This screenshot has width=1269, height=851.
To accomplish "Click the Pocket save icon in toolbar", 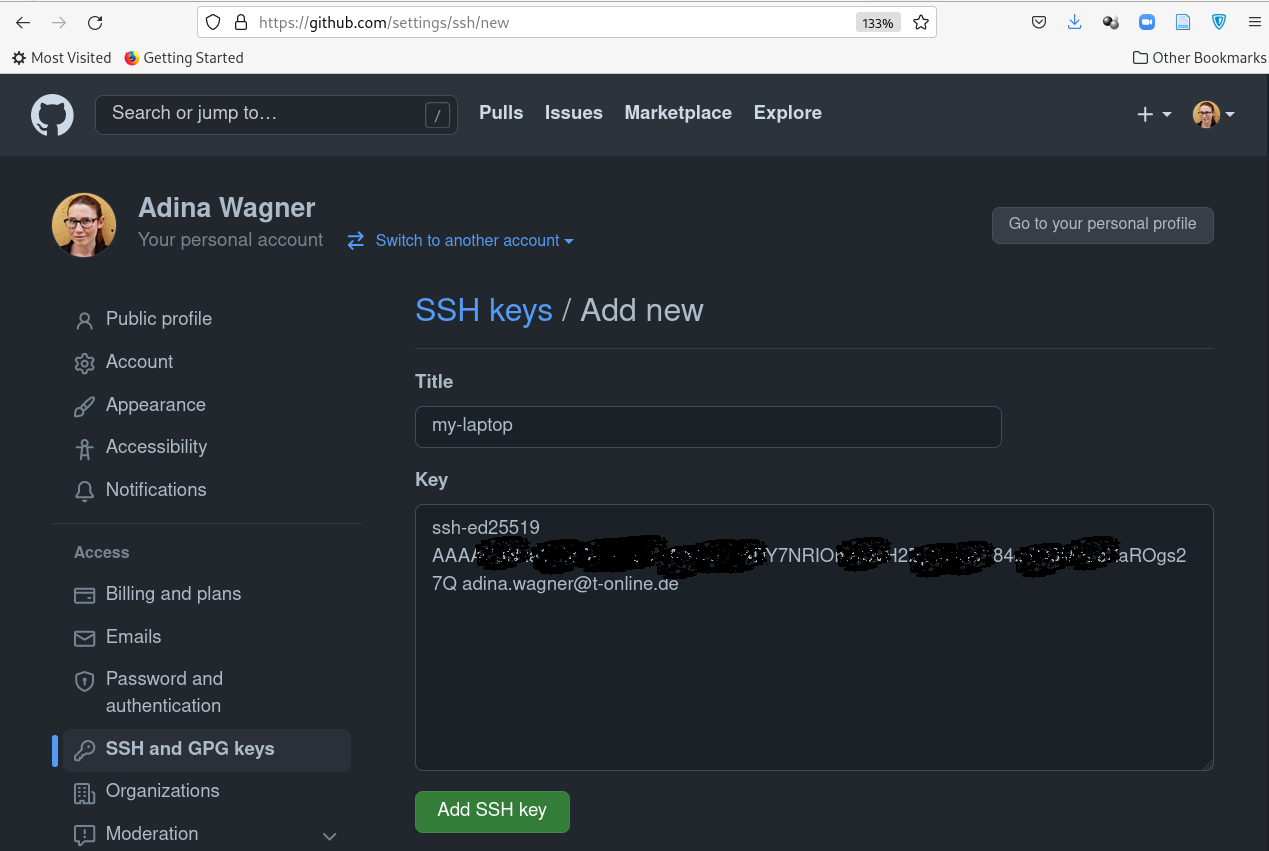I will pyautogui.click(x=1039, y=22).
